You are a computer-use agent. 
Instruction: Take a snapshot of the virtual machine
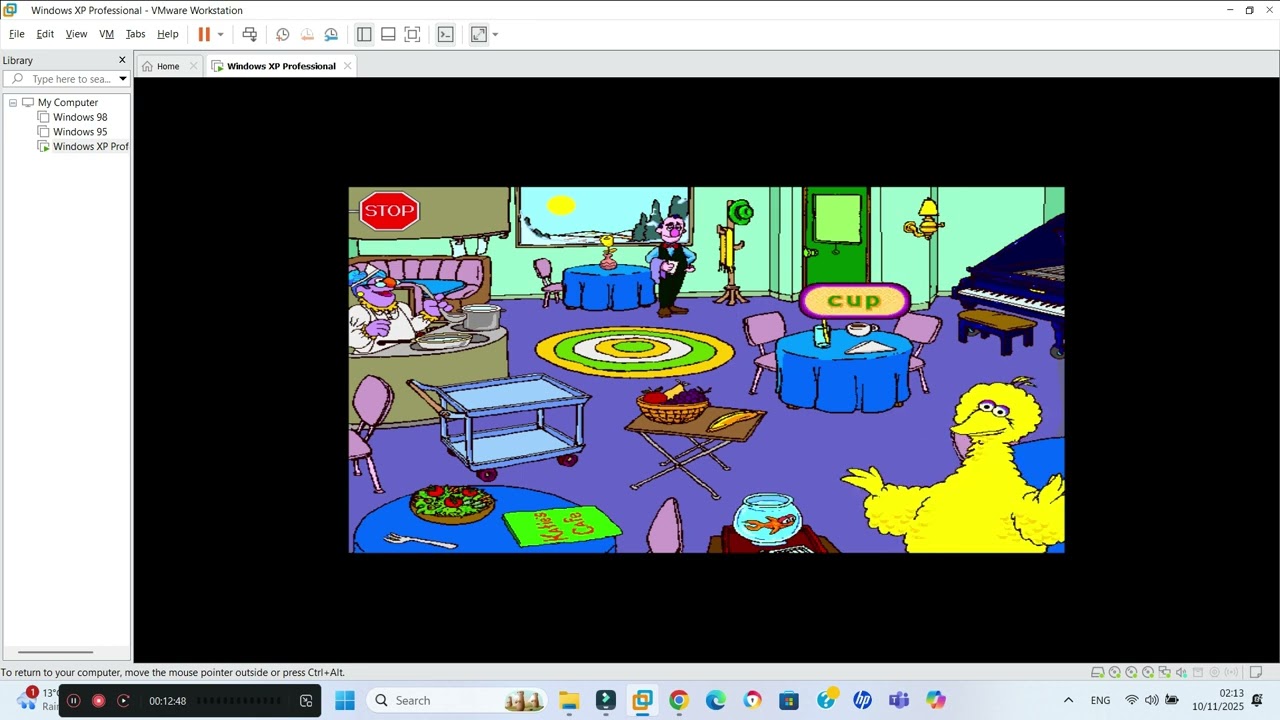(x=283, y=34)
